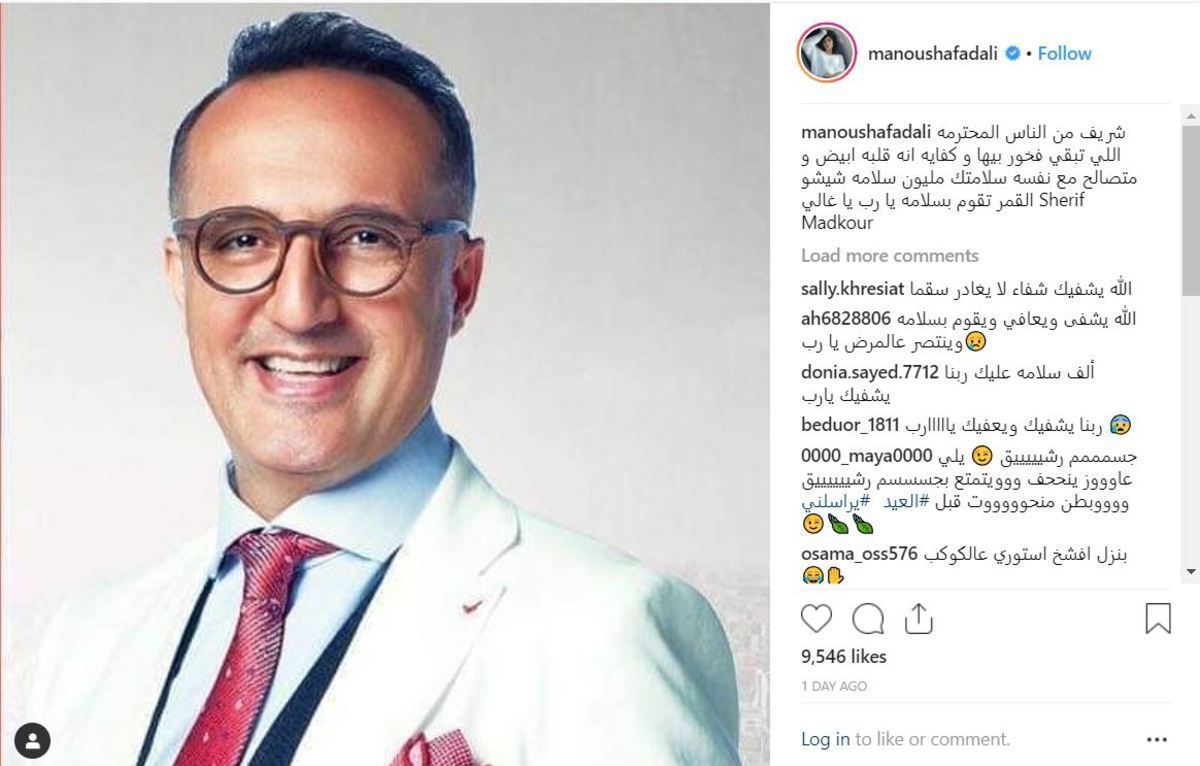
Task: Open beduor_1811 commenter profile
Action: click(851, 426)
